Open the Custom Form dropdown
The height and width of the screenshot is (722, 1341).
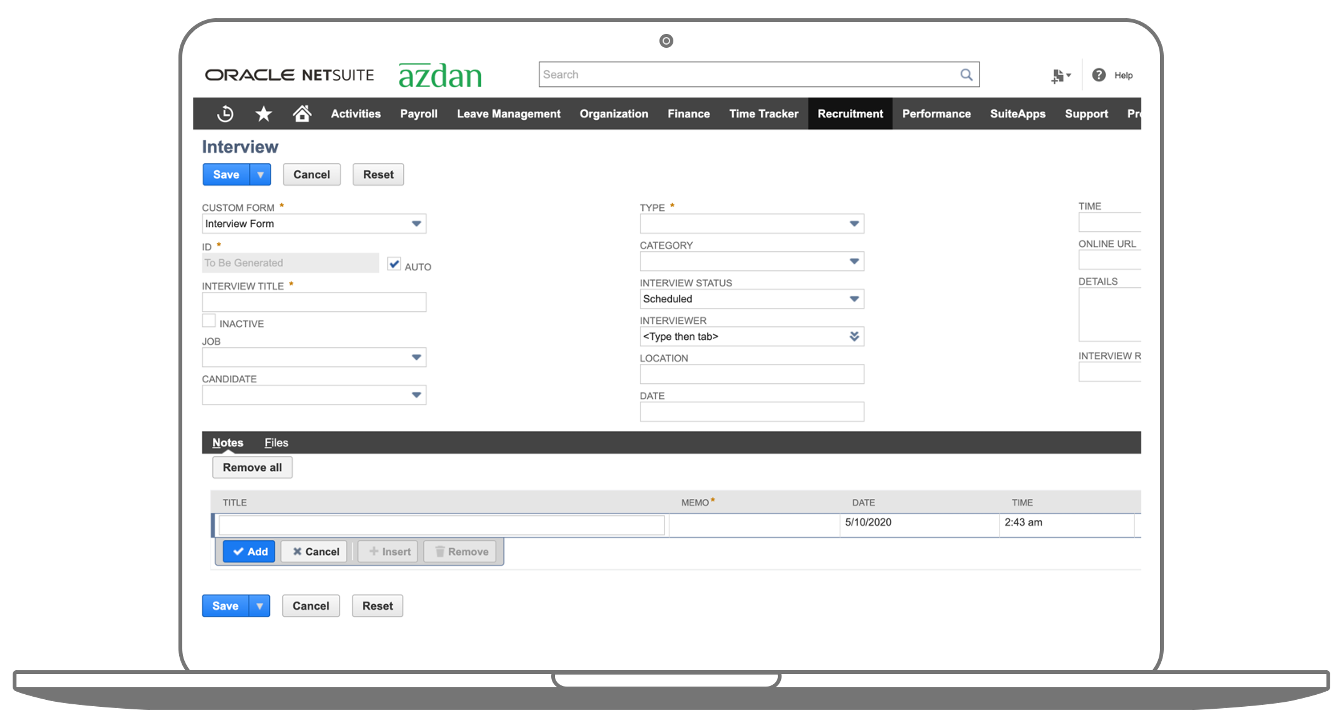[x=415, y=223]
